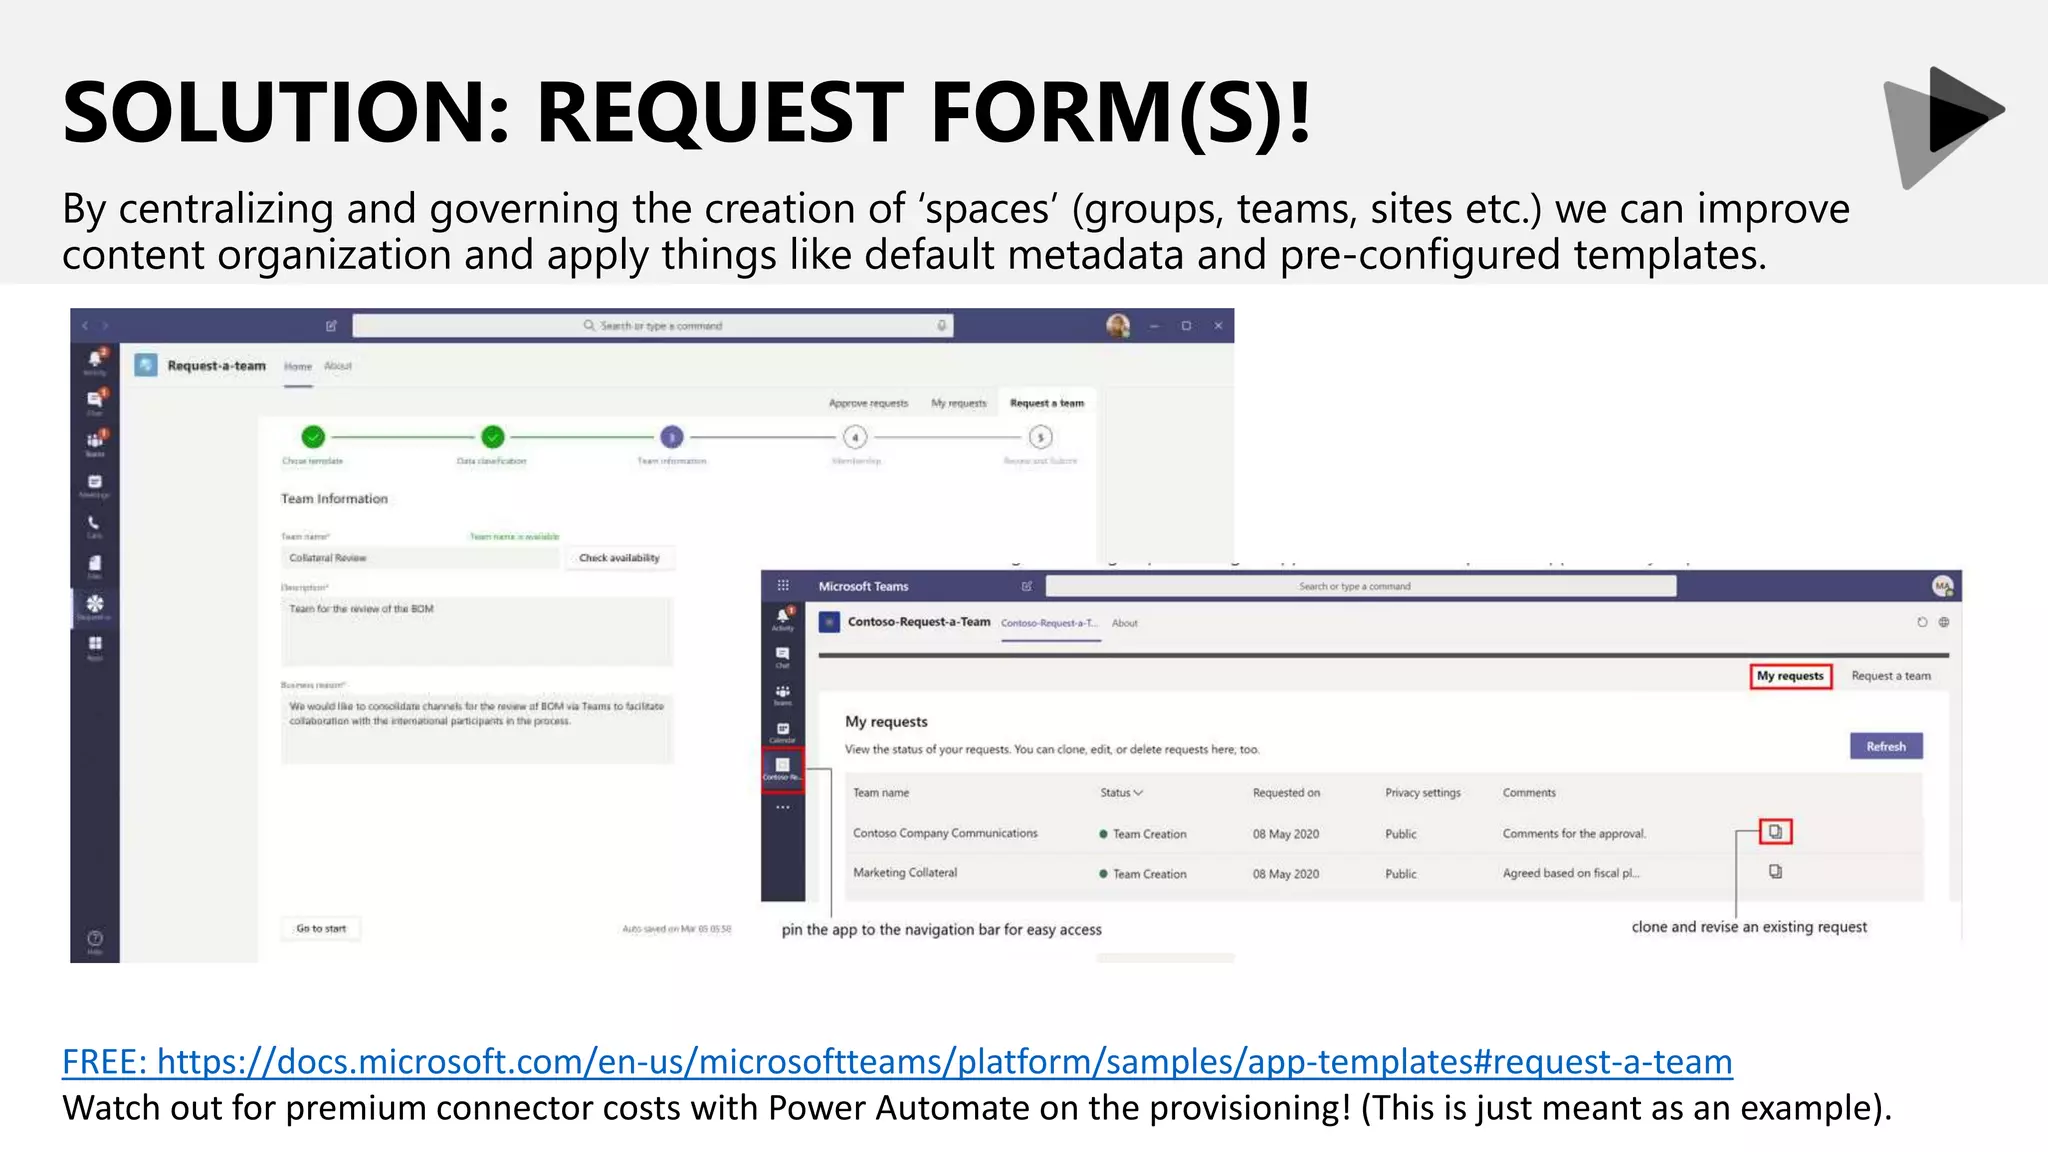Open Help in the left Teams sidebar
The height and width of the screenshot is (1152, 2048).
tap(95, 941)
